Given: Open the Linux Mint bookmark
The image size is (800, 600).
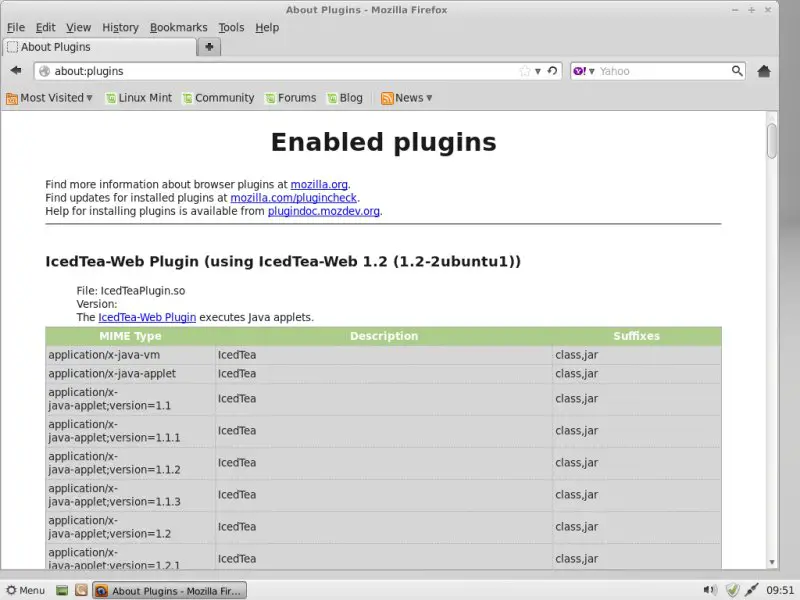Looking at the screenshot, I should pyautogui.click(x=139, y=98).
